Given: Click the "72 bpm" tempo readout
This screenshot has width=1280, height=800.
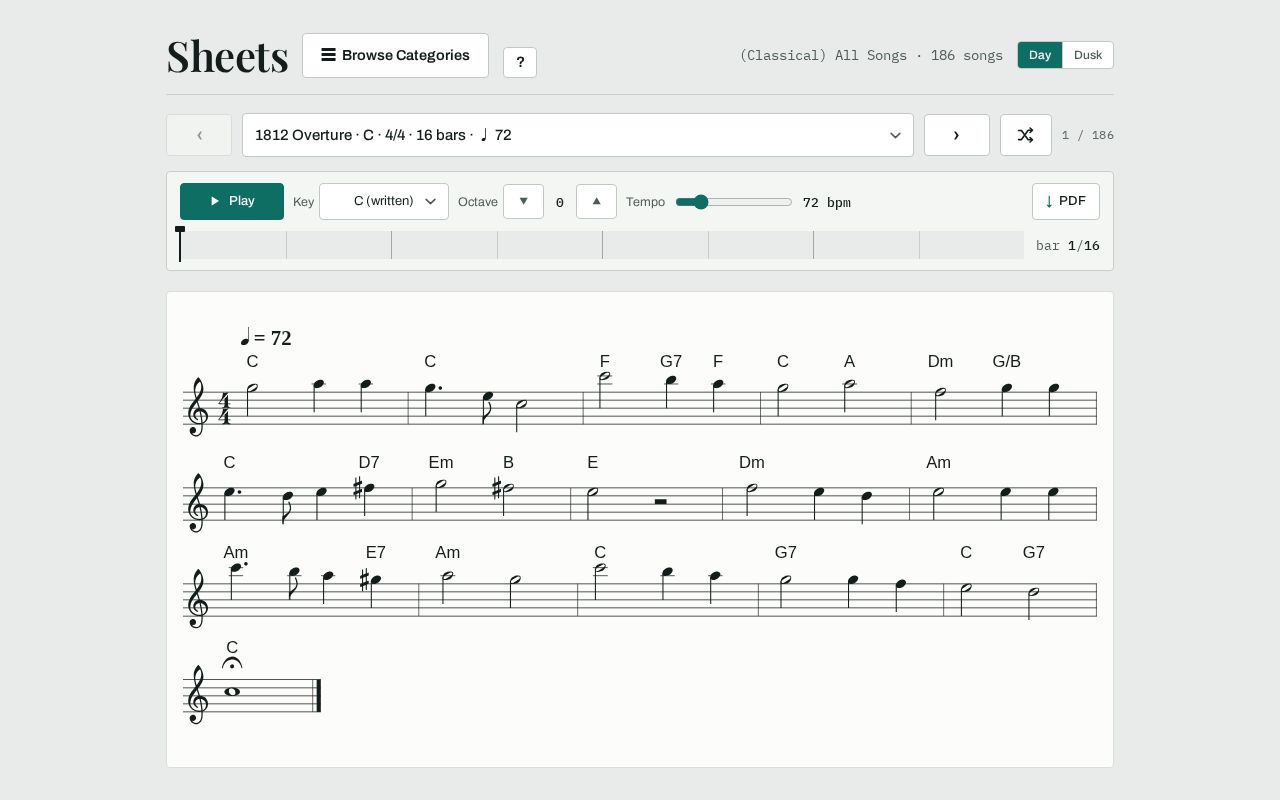Looking at the screenshot, I should pos(827,203).
